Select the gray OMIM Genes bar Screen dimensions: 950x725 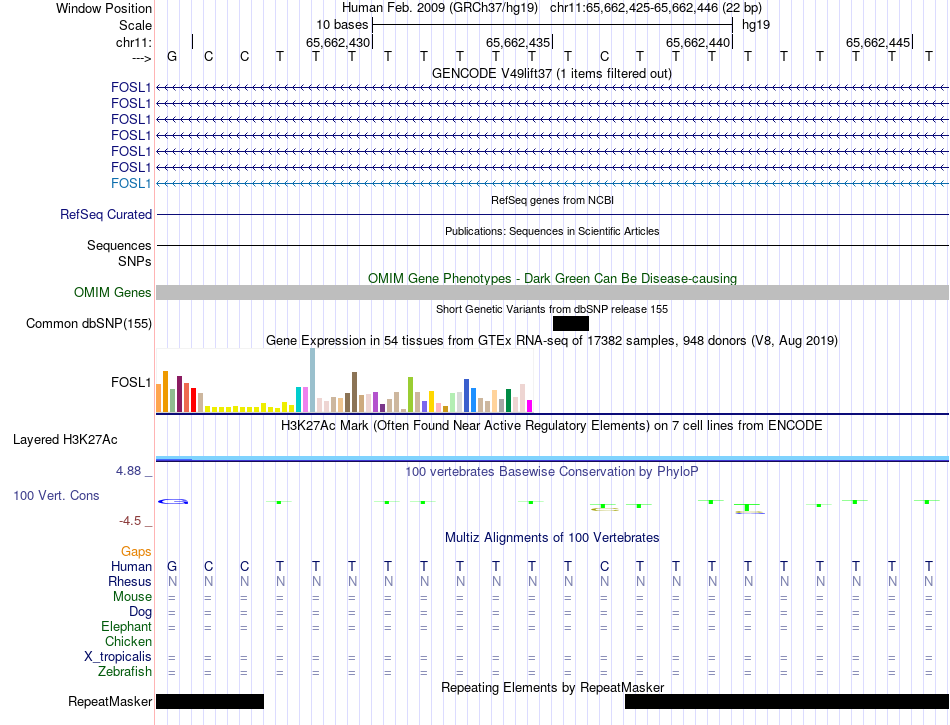552,293
